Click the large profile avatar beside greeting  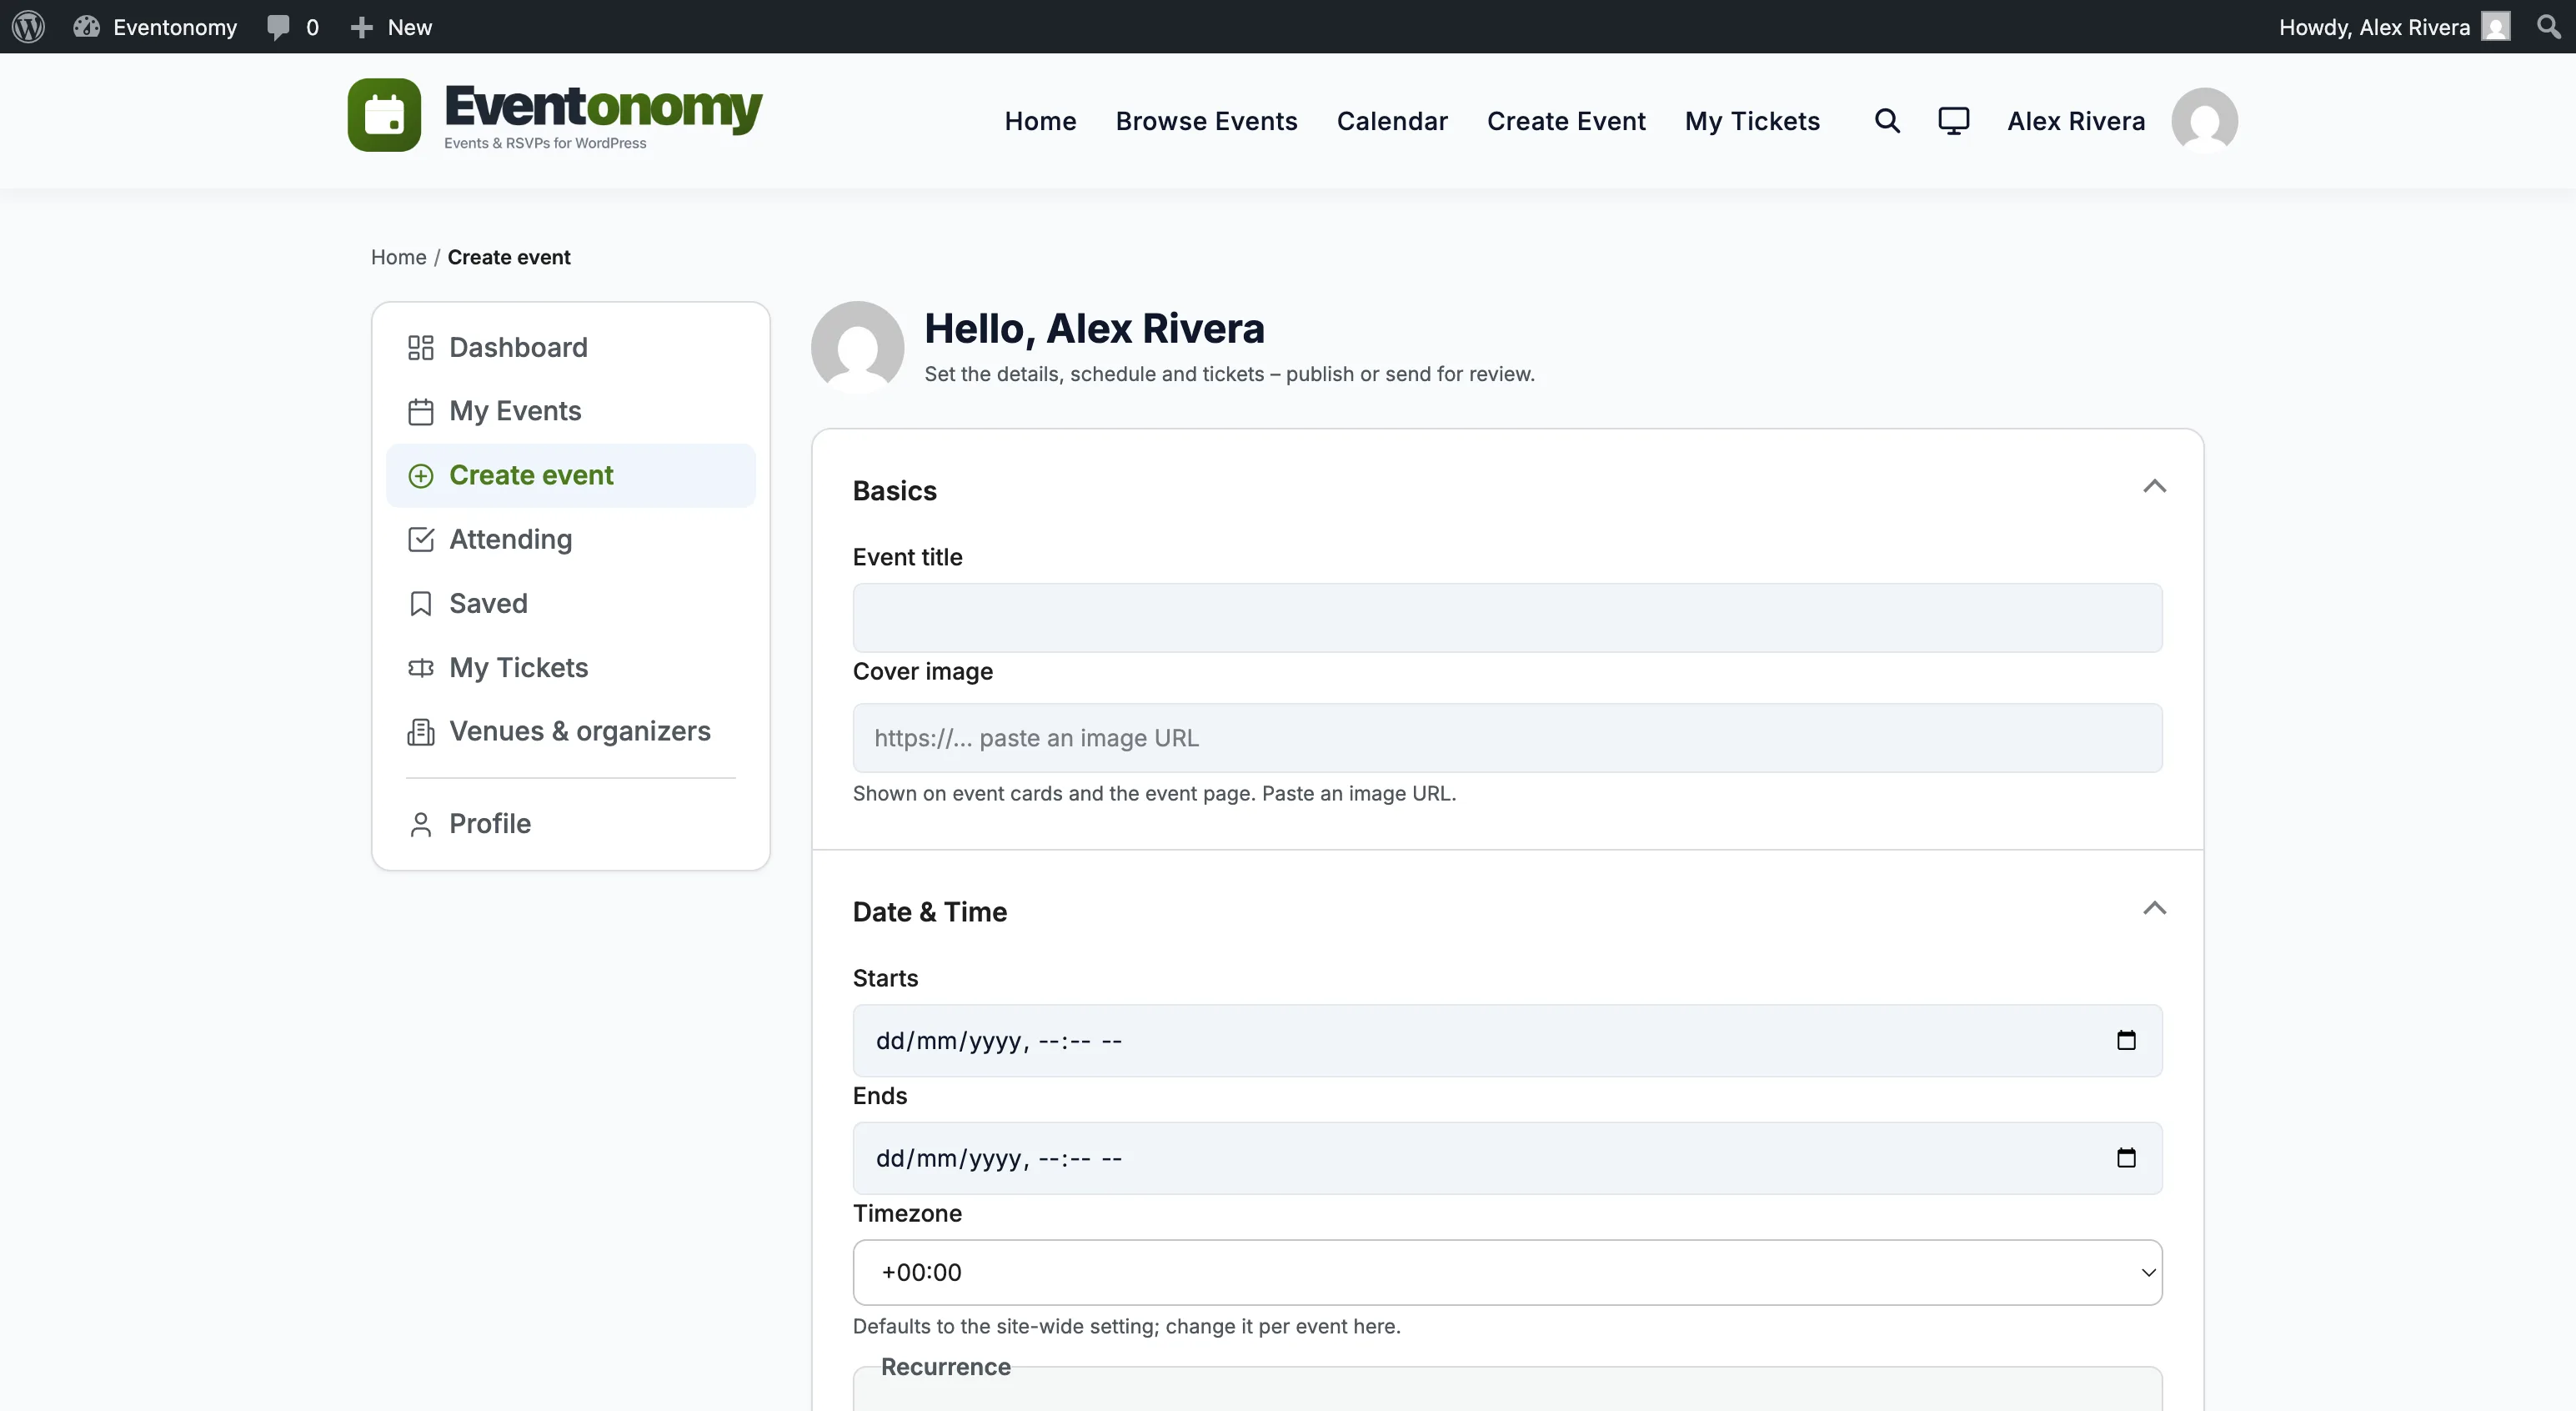857,347
